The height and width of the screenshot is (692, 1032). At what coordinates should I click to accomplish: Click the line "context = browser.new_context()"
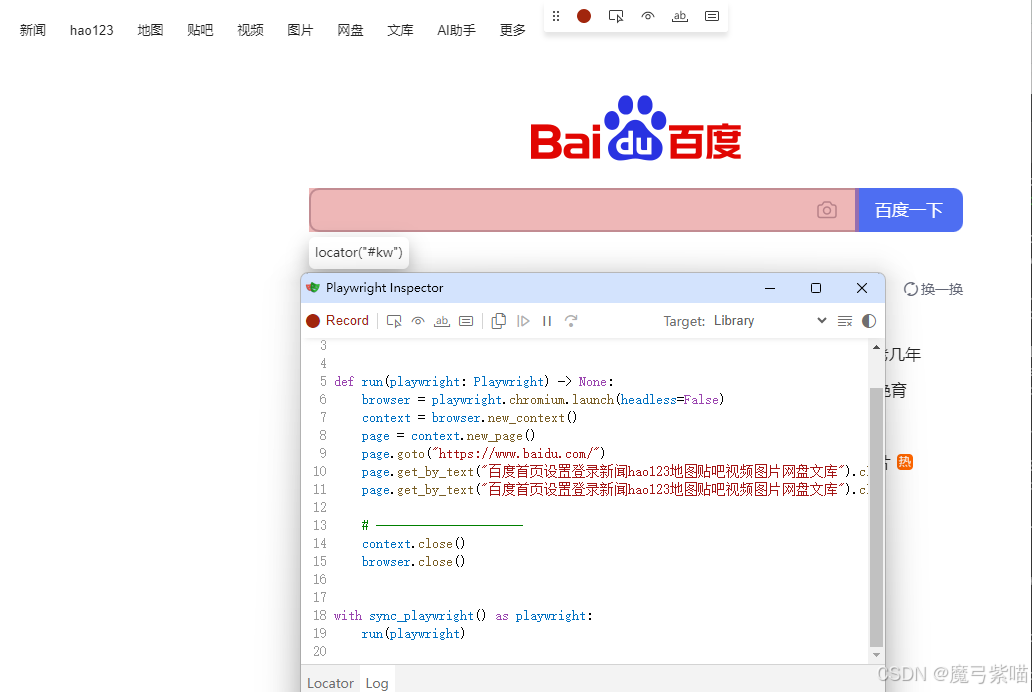(x=469, y=418)
